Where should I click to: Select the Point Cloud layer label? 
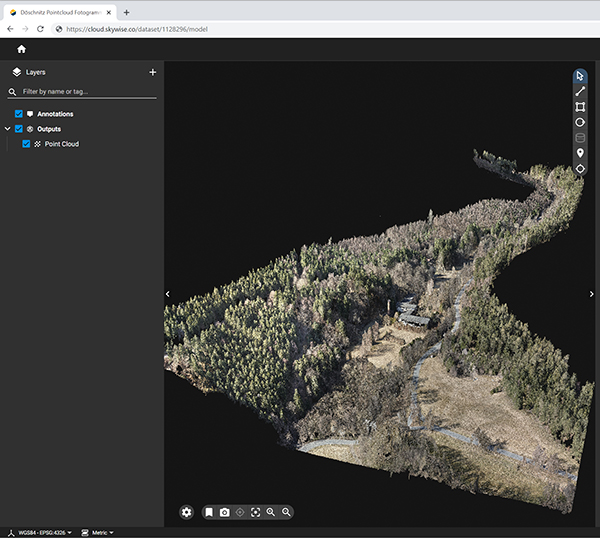pyautogui.click(x=62, y=144)
